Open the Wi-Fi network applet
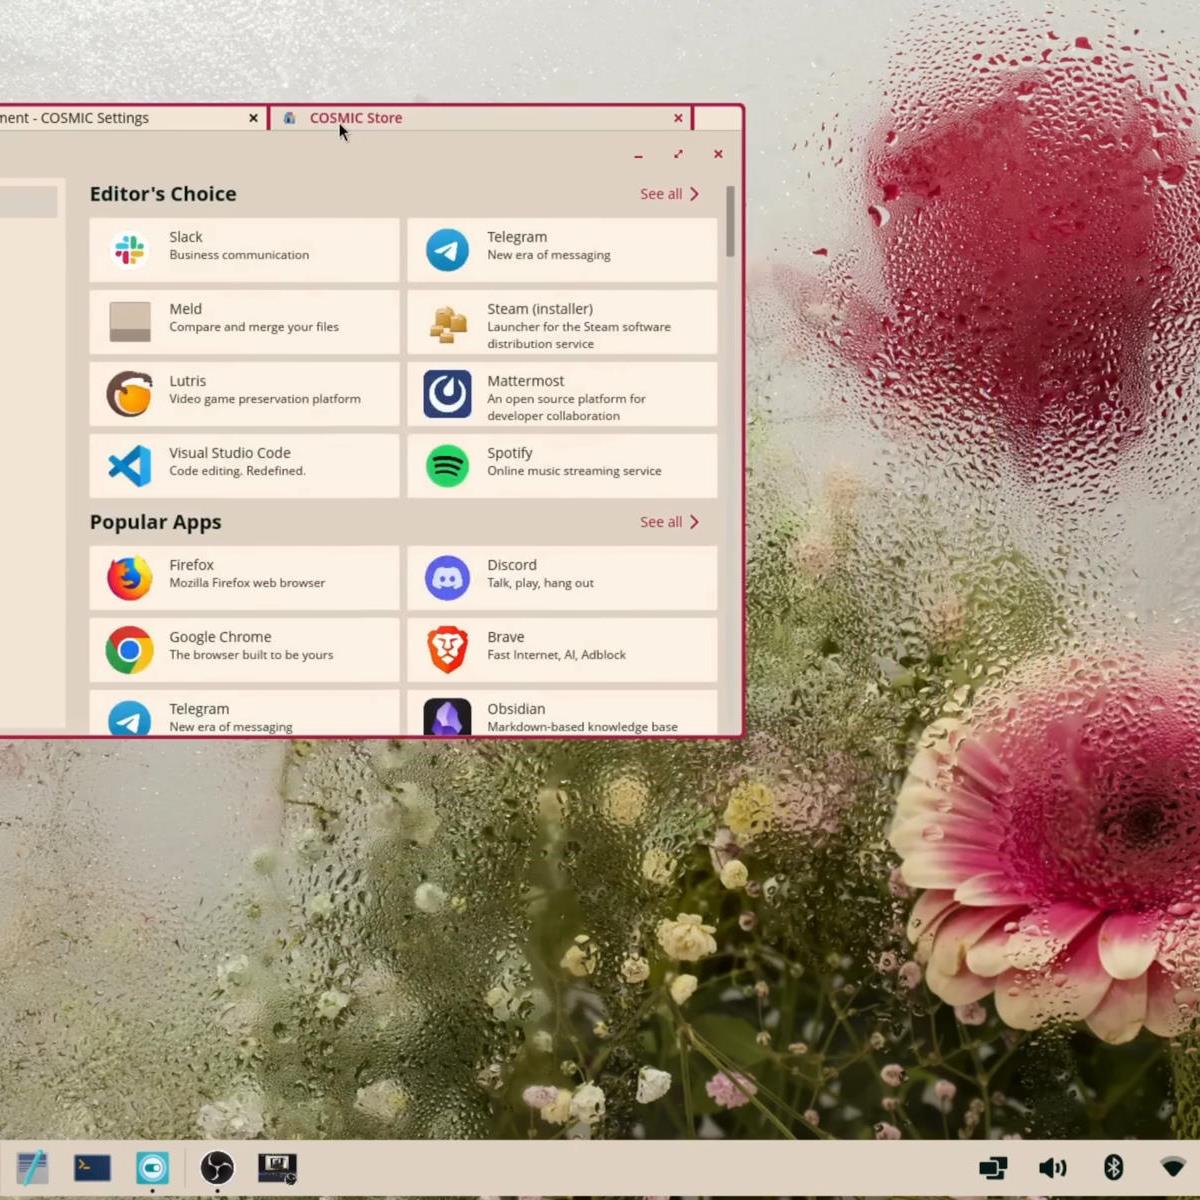The width and height of the screenshot is (1200, 1200). point(1173,1167)
